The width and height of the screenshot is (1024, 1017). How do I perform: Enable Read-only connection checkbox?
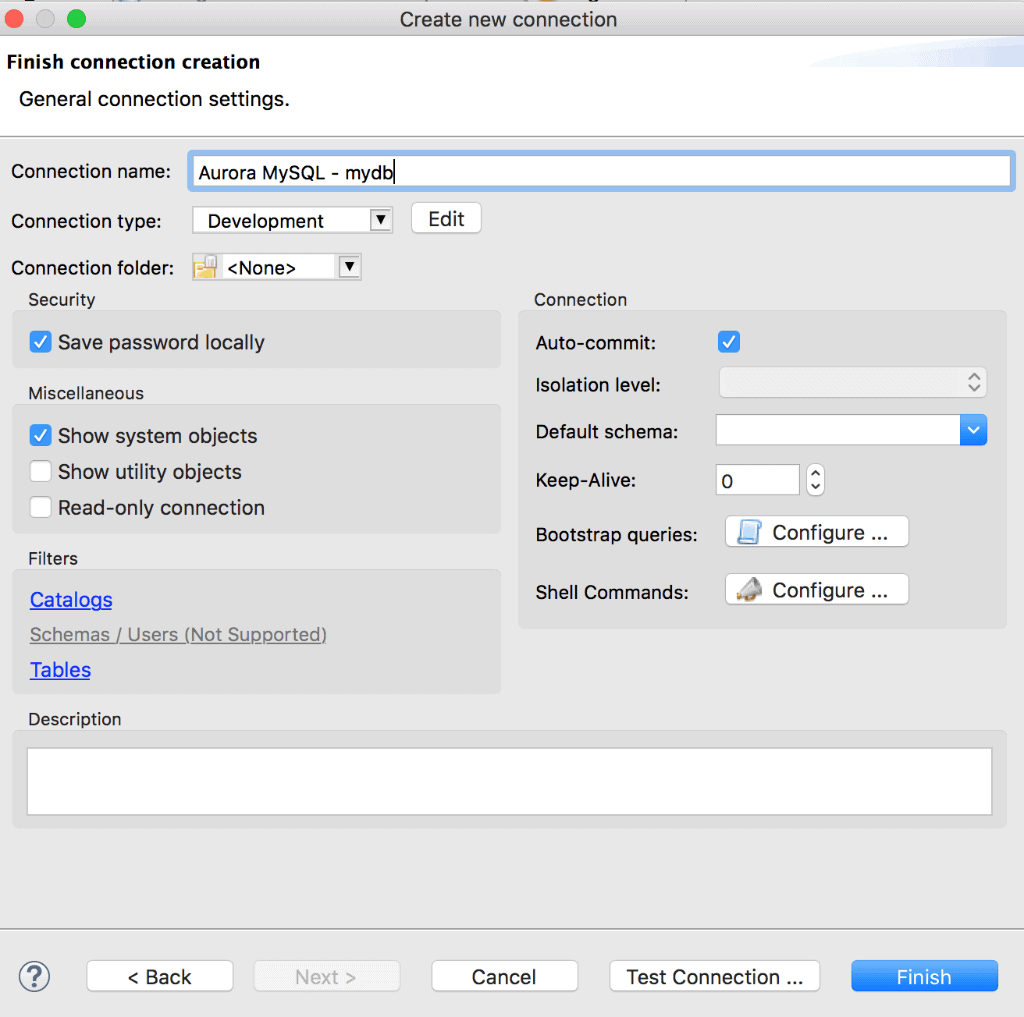(40, 507)
